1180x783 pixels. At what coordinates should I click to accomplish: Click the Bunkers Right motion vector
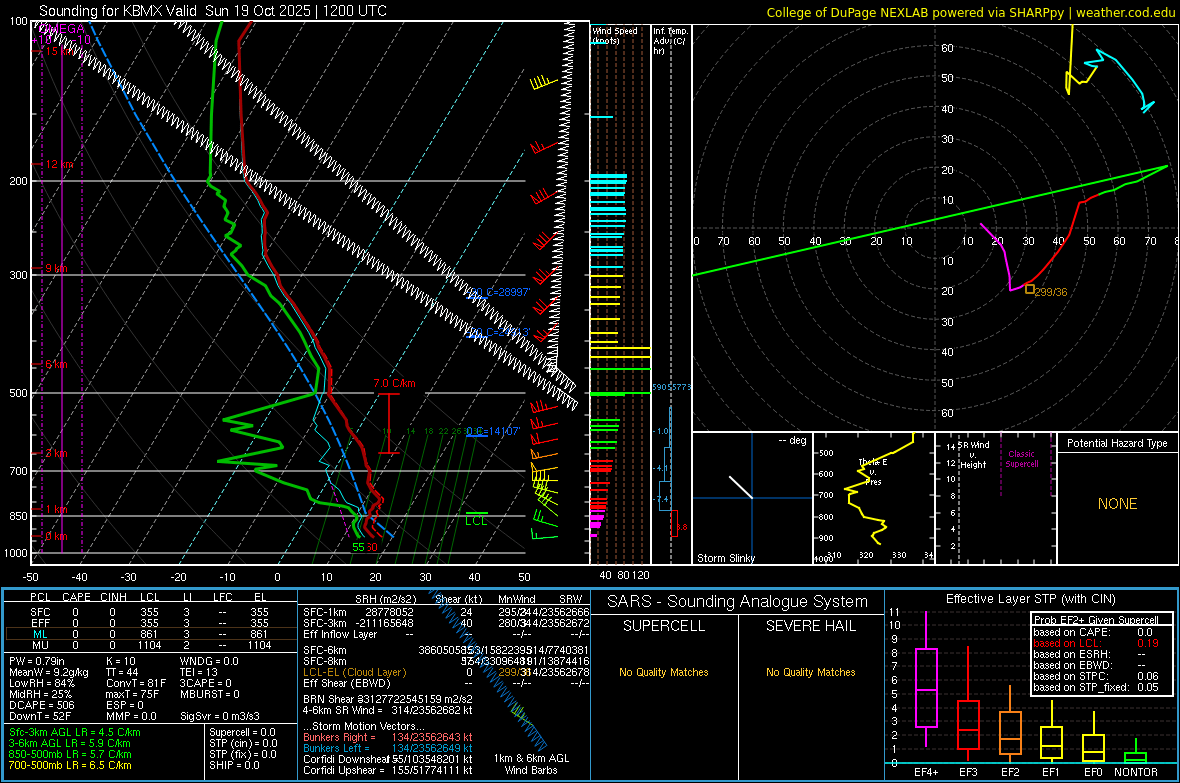pos(388,738)
